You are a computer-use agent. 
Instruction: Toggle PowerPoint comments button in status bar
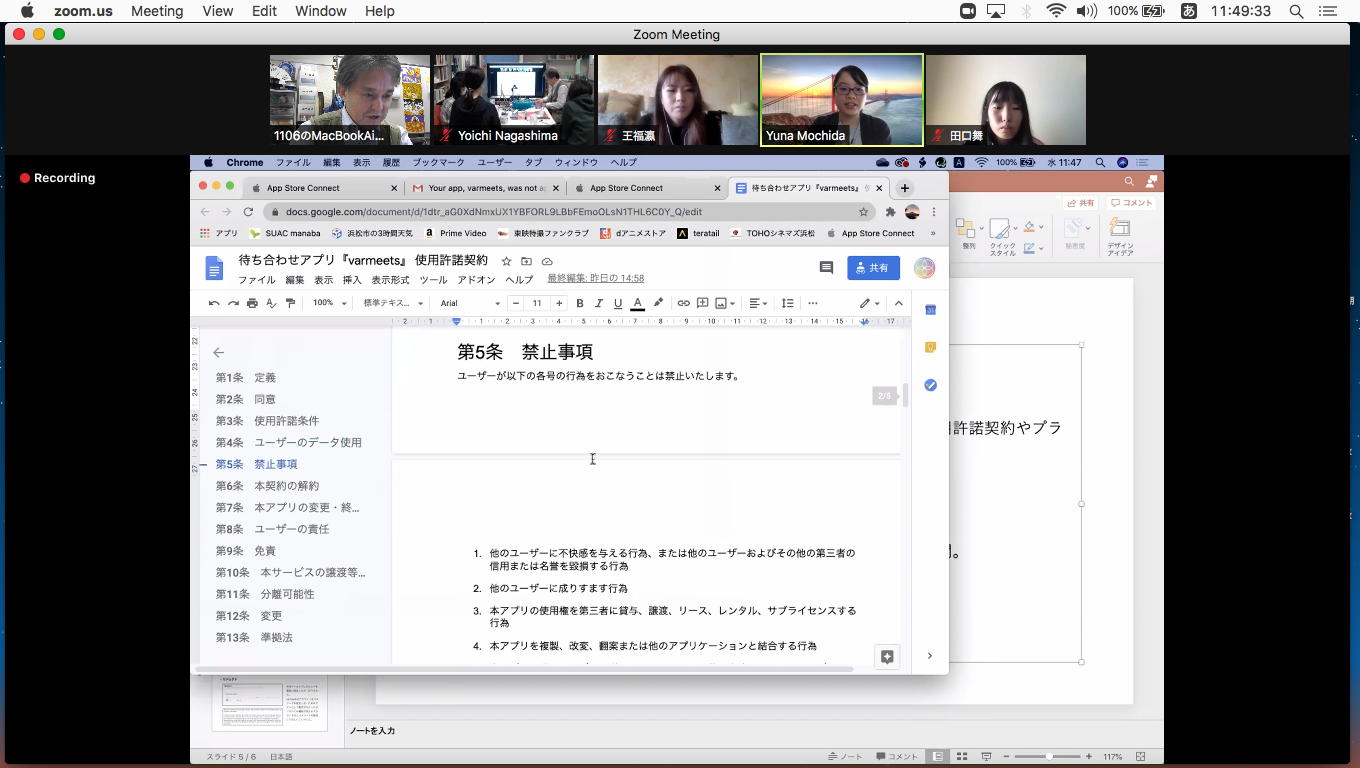[897, 757]
